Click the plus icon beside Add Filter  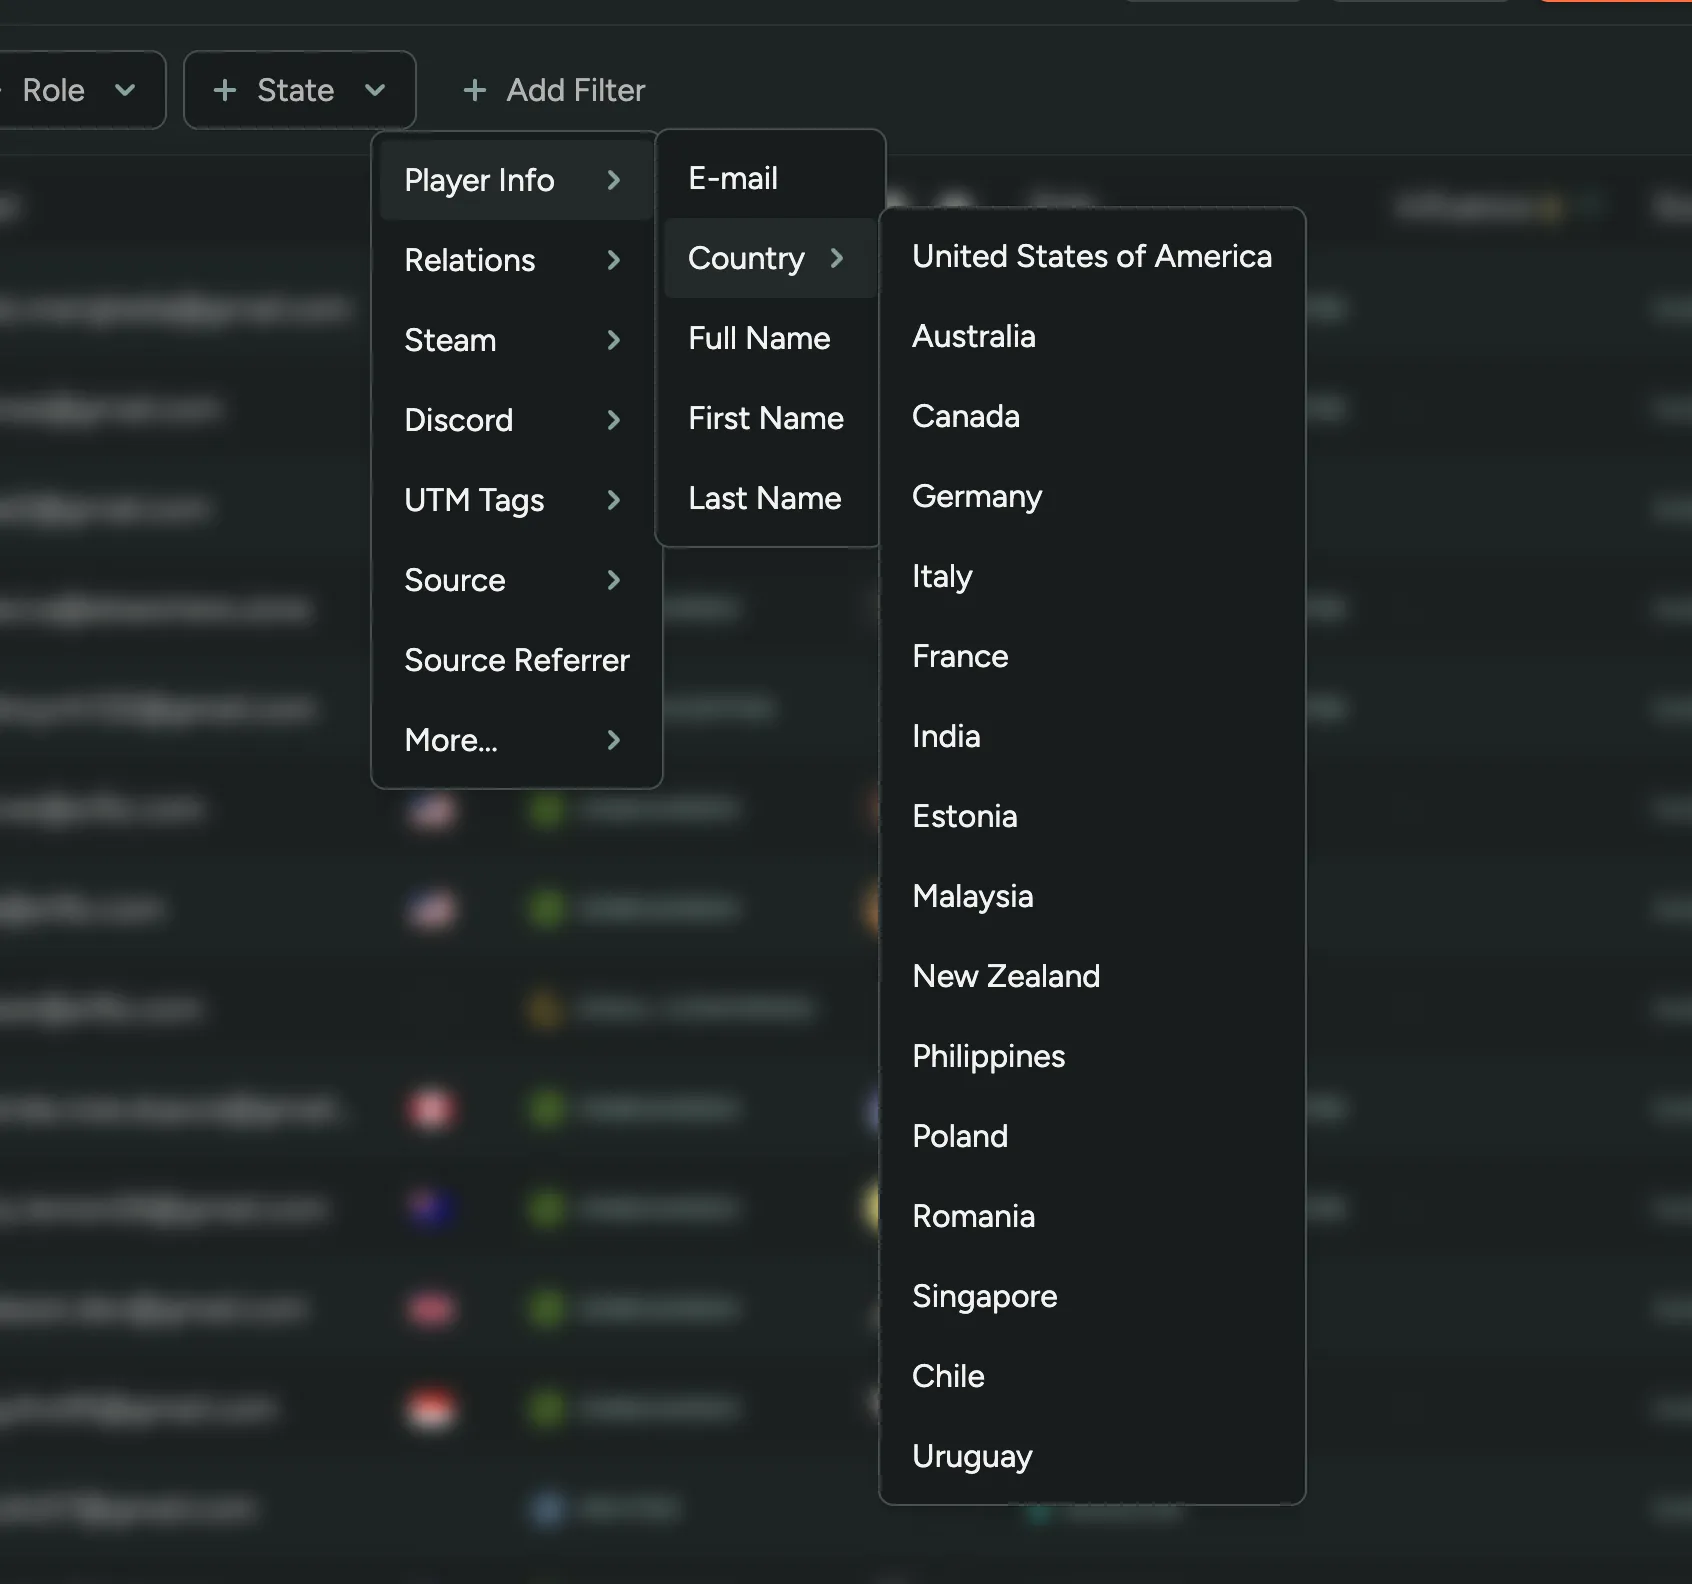point(474,90)
